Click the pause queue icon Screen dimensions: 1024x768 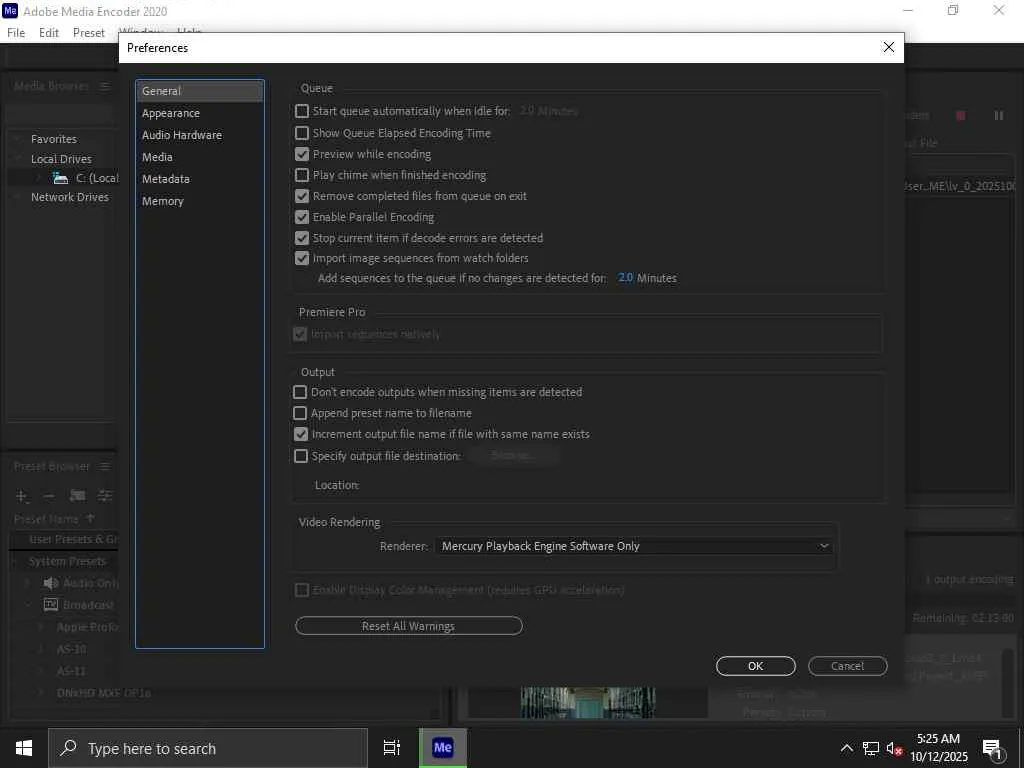(x=999, y=116)
